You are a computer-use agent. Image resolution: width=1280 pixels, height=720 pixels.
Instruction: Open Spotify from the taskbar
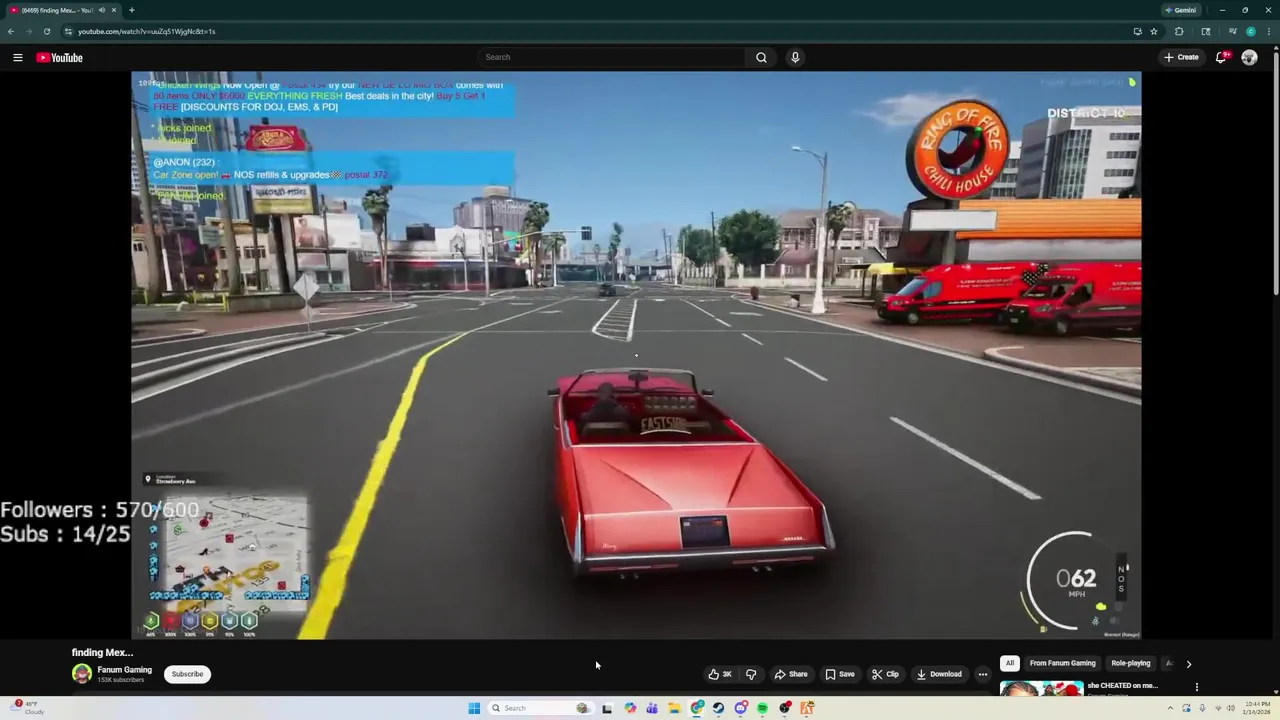pyautogui.click(x=762, y=708)
